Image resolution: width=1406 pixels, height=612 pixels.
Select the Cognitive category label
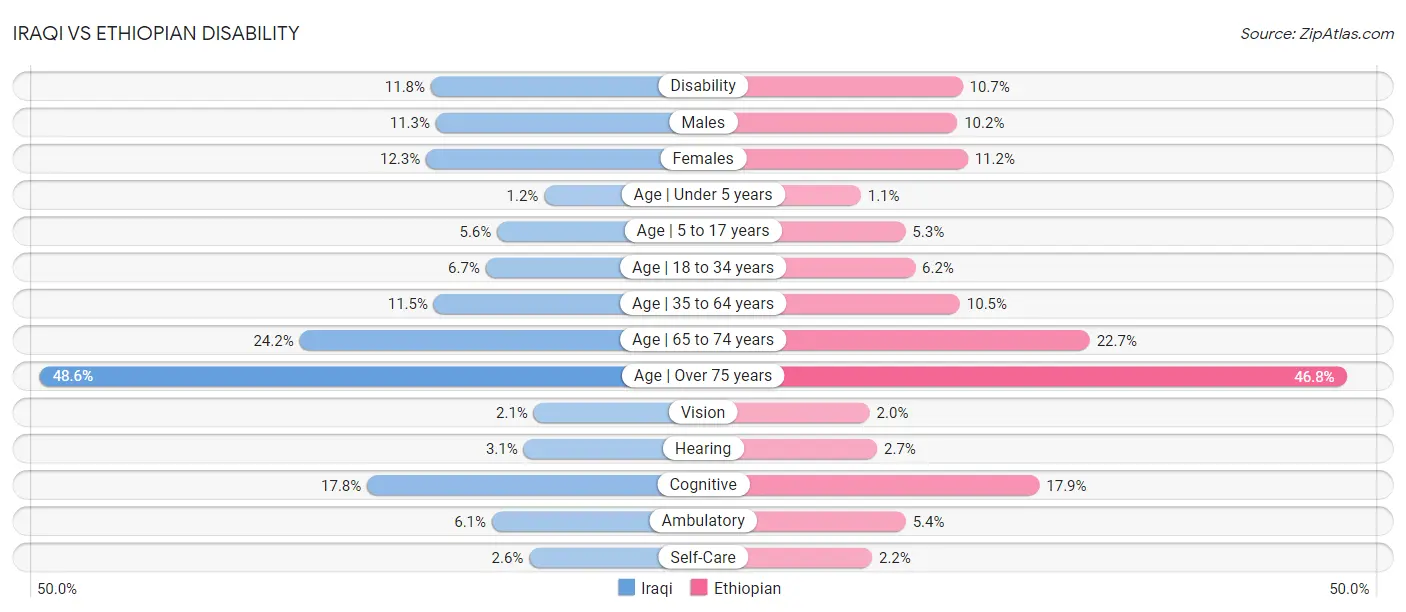click(703, 485)
